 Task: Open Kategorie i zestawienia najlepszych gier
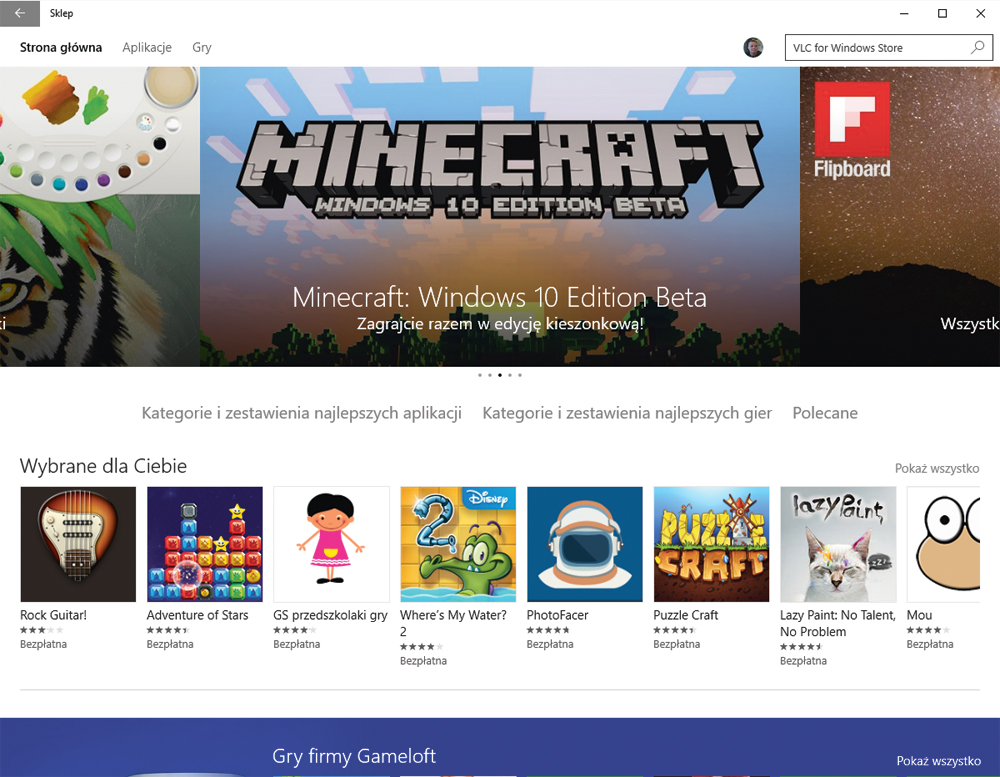coord(627,412)
